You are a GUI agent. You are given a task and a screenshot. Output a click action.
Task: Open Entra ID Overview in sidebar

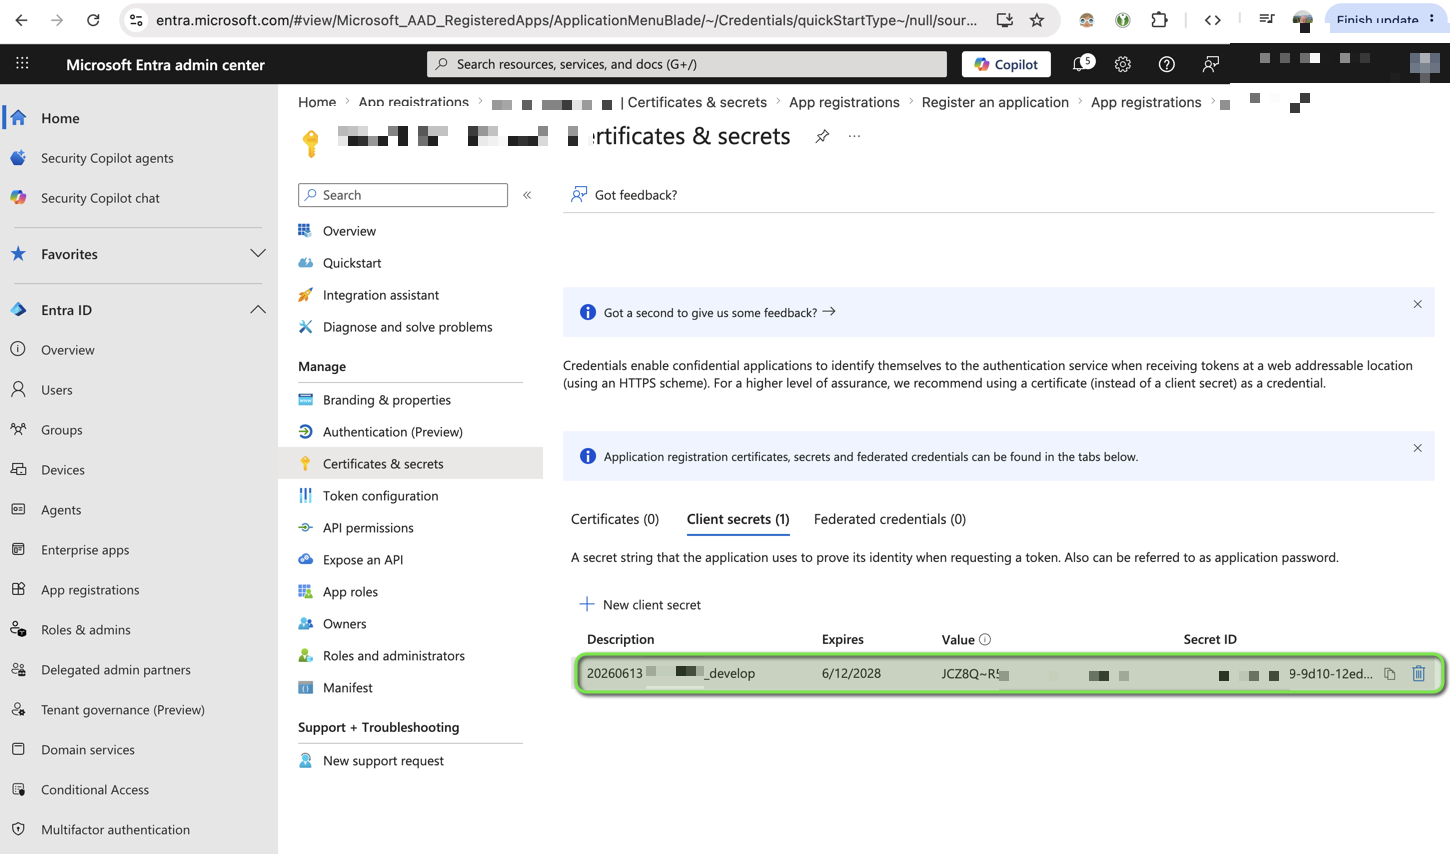pos(68,350)
